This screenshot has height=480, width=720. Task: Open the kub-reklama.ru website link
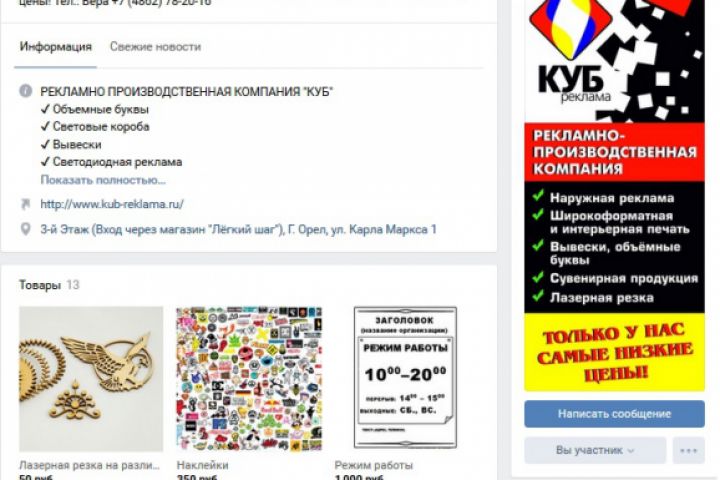(x=112, y=204)
